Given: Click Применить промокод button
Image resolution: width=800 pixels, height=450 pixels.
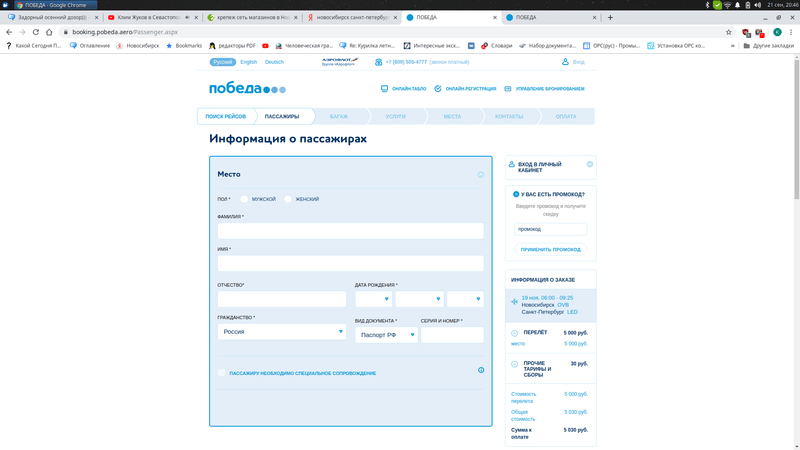Looking at the screenshot, I should pos(551,249).
